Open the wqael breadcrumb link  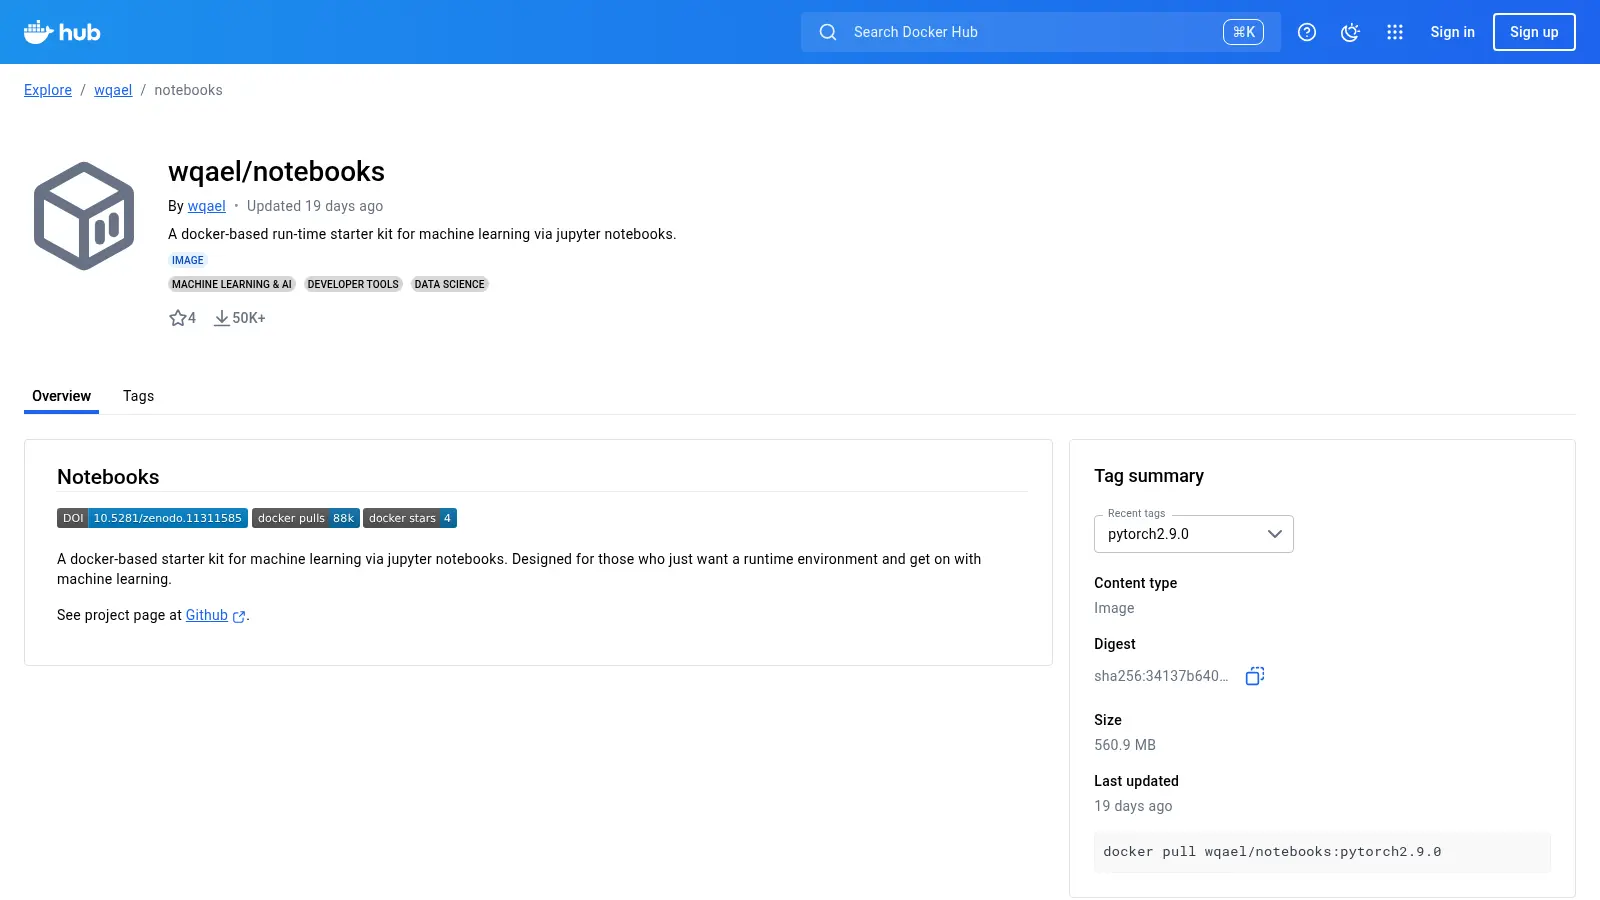pos(113,90)
